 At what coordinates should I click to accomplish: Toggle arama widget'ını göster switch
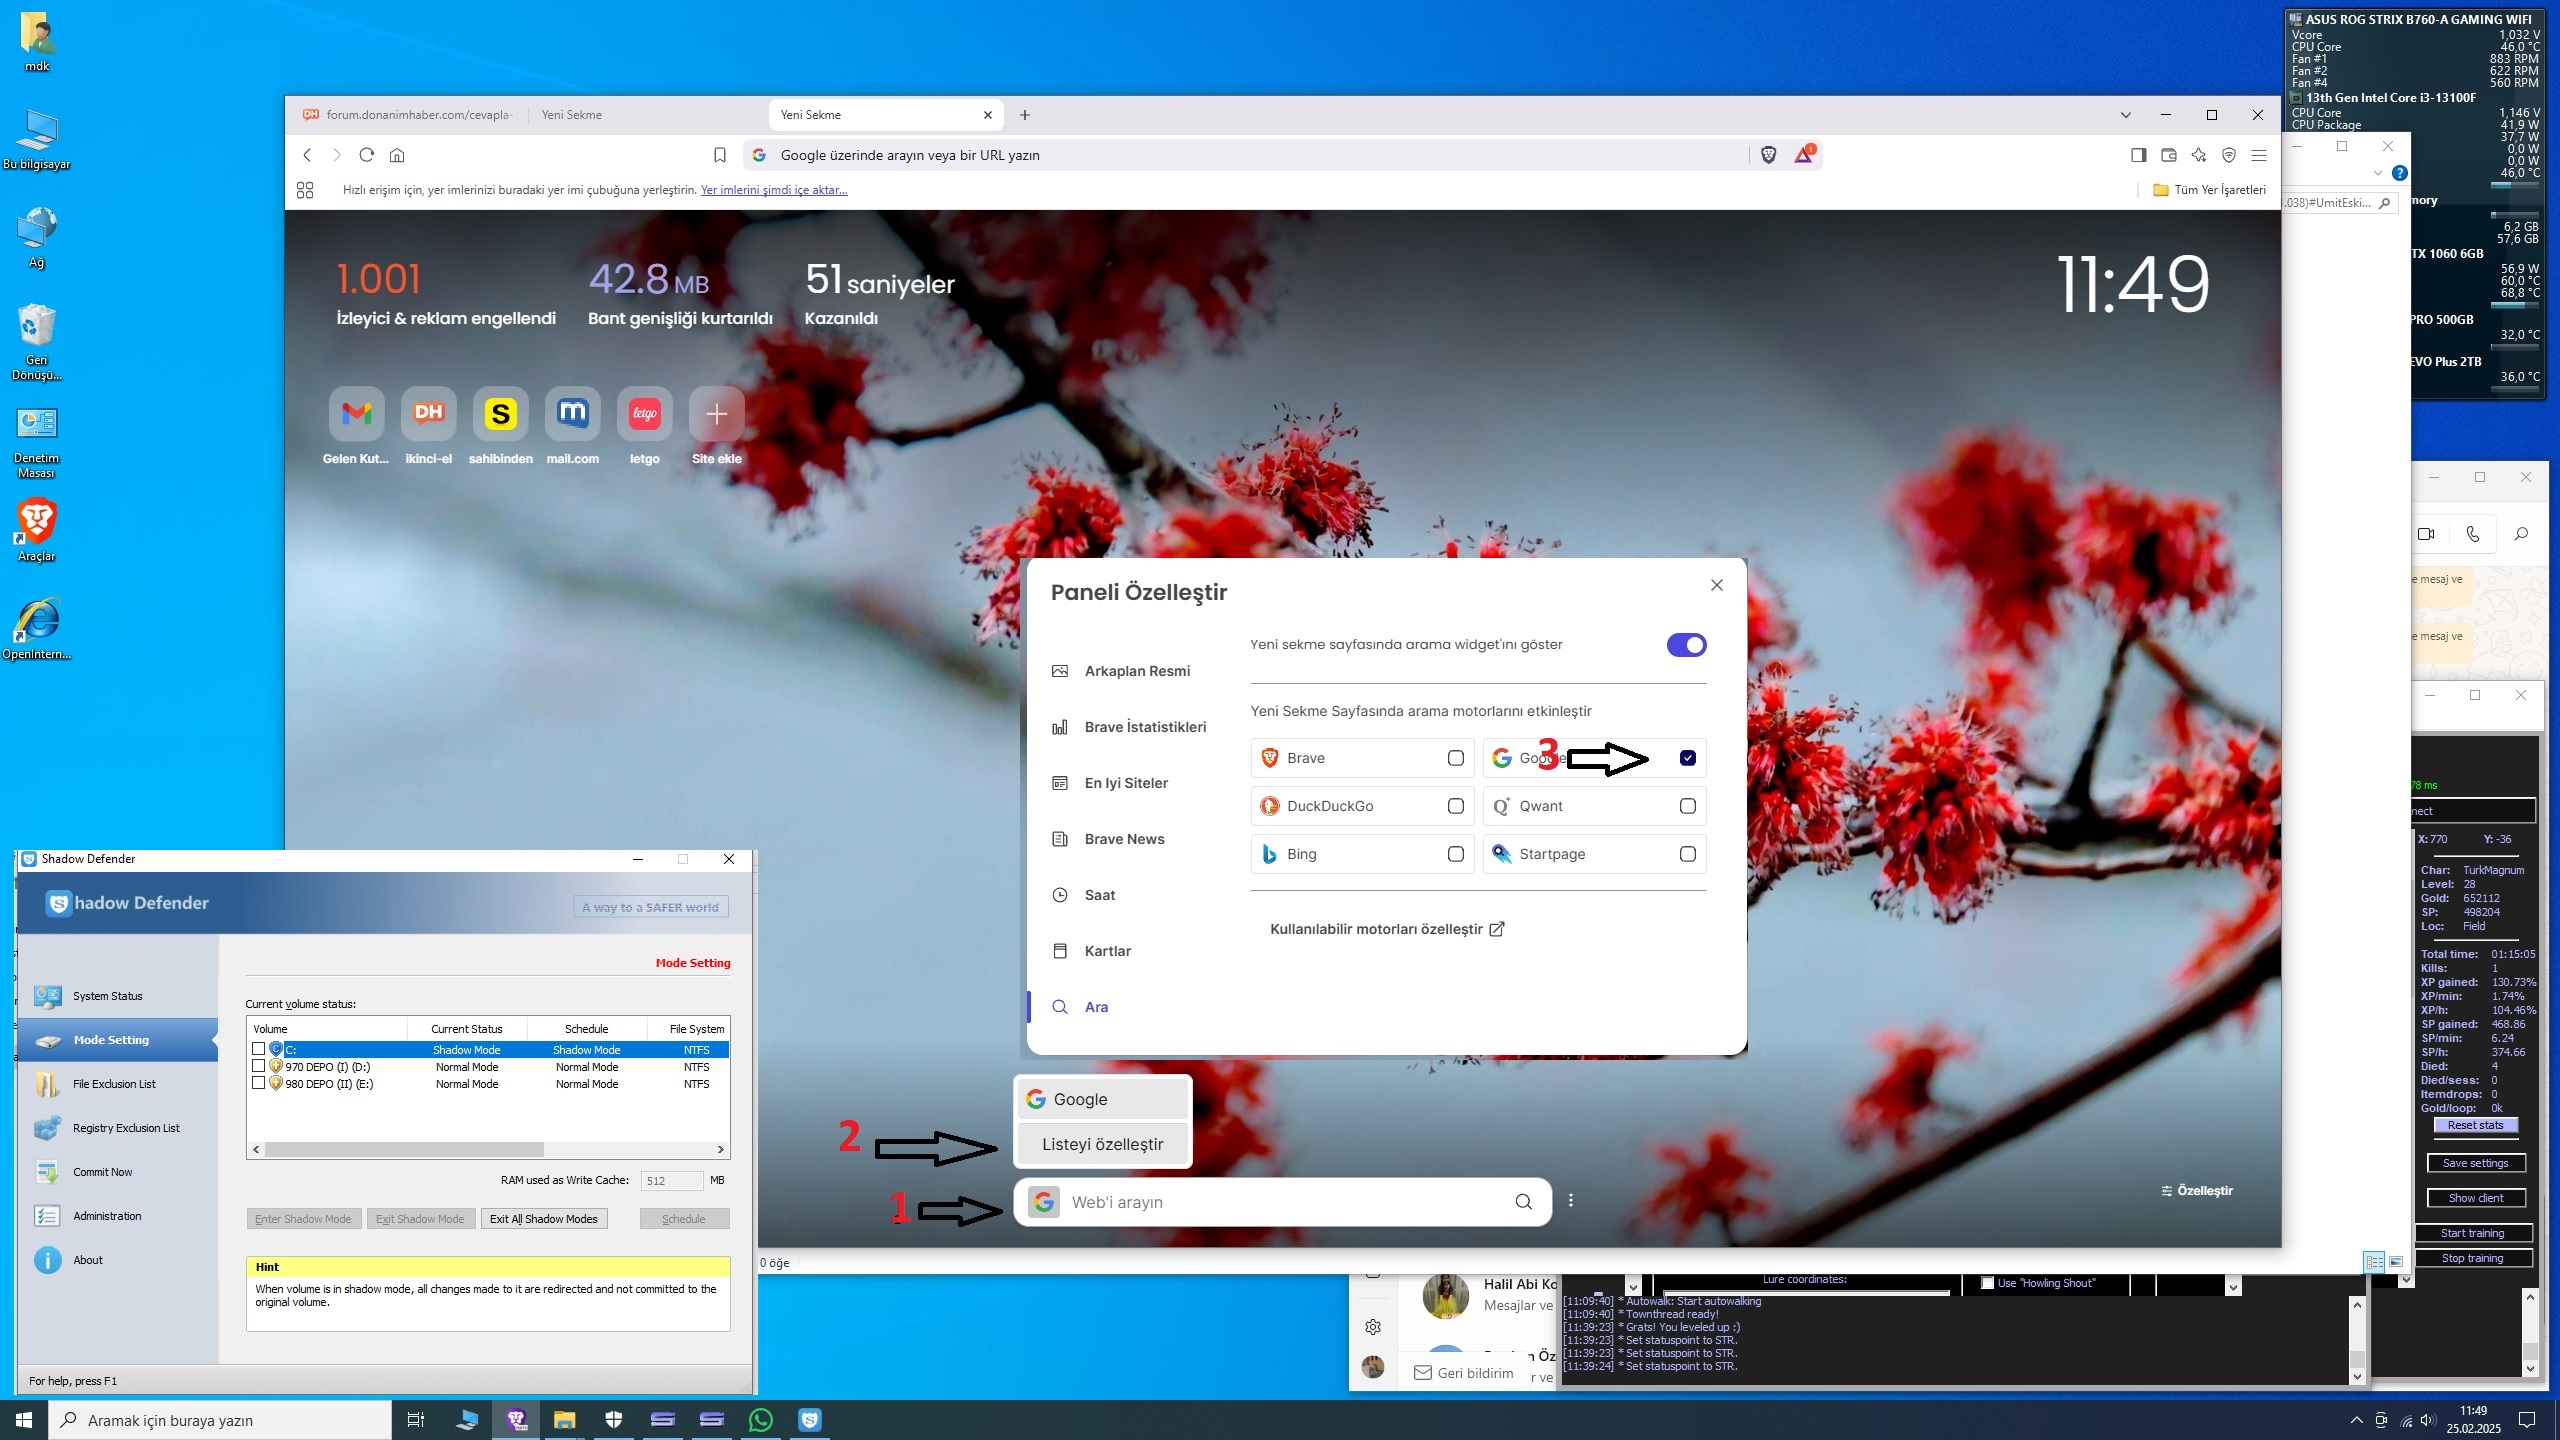point(1686,645)
